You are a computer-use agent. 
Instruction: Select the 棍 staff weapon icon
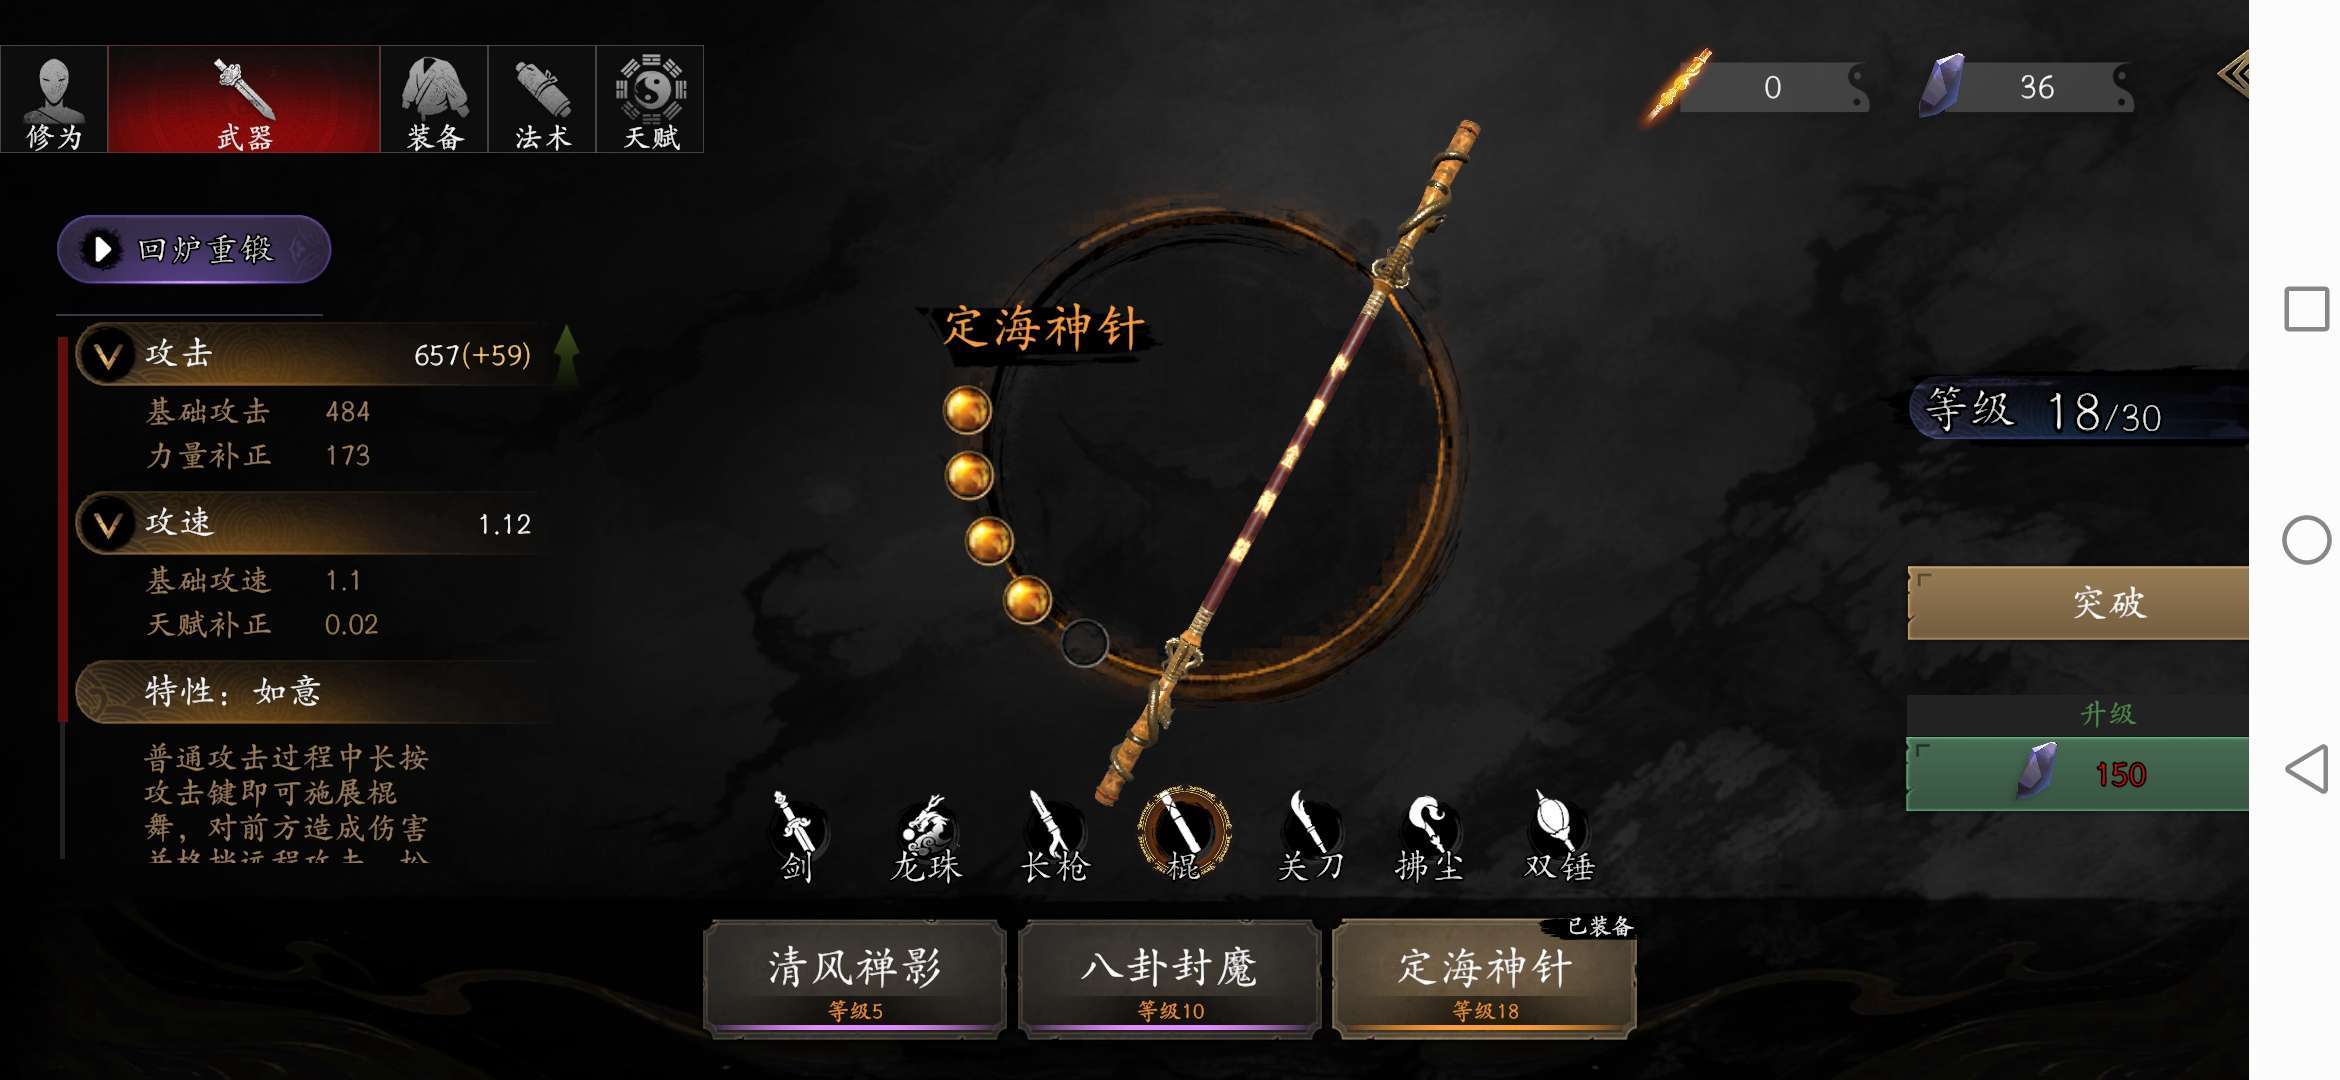1184,835
